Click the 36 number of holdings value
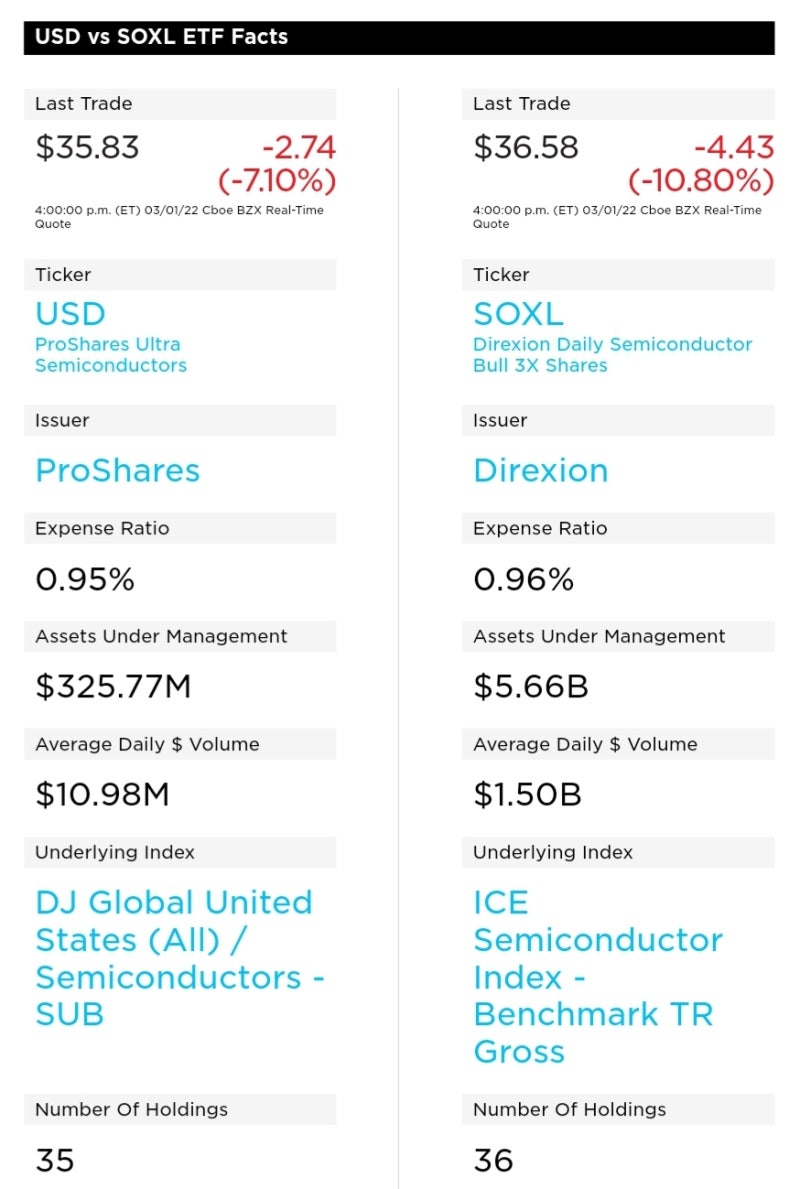Viewport: 800px width, 1189px height. [x=493, y=1160]
